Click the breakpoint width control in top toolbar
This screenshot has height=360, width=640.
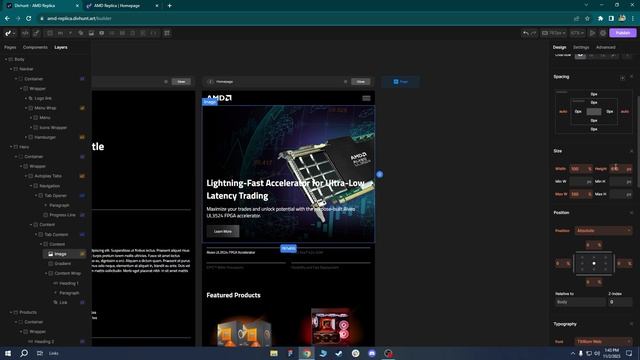tap(554, 33)
